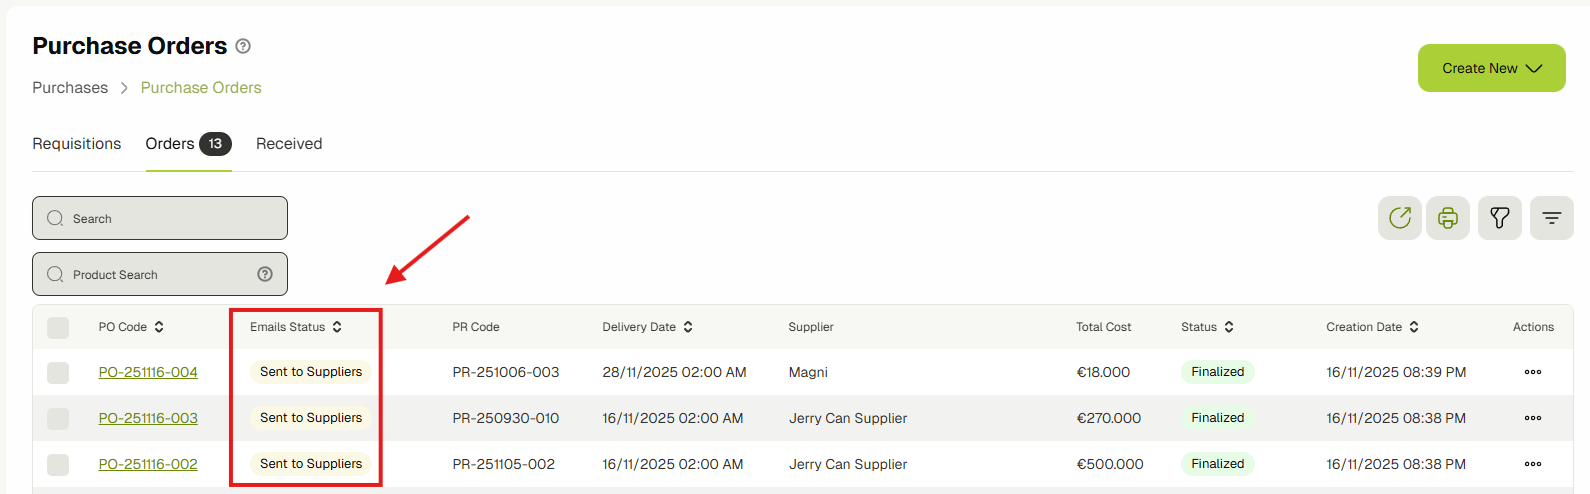Select the checkbox for PO-251116-003
This screenshot has height=494, width=1590.
click(x=58, y=418)
